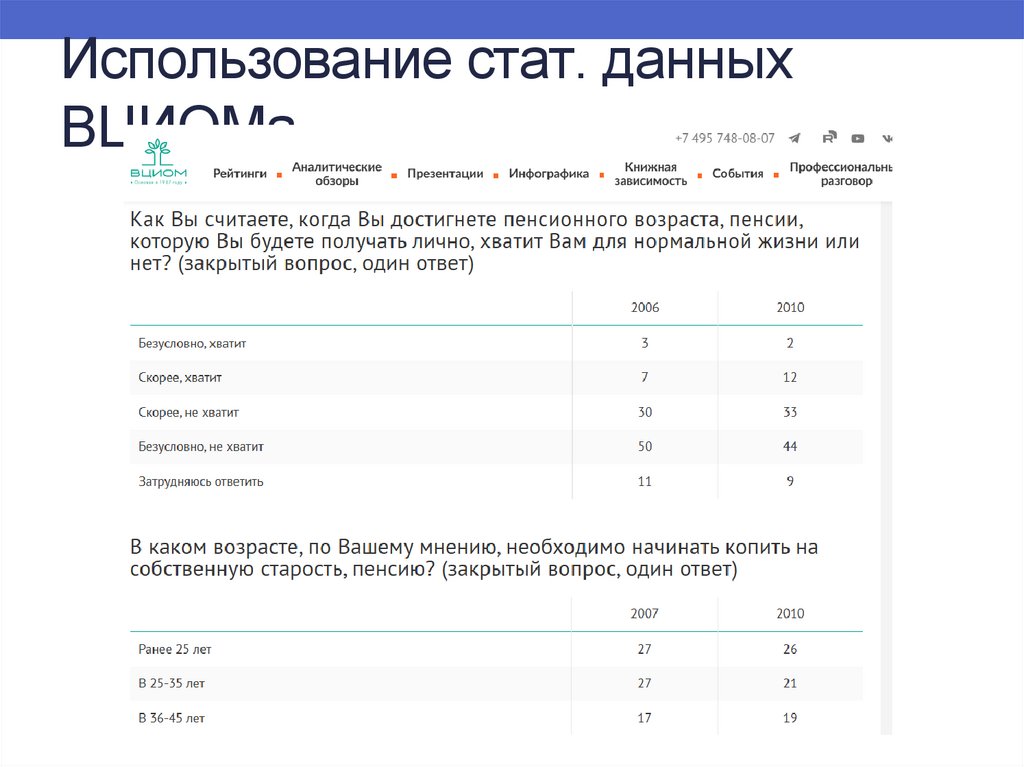Image resolution: width=1024 pixels, height=767 pixels.
Task: Go to the Презентации section
Action: (445, 174)
